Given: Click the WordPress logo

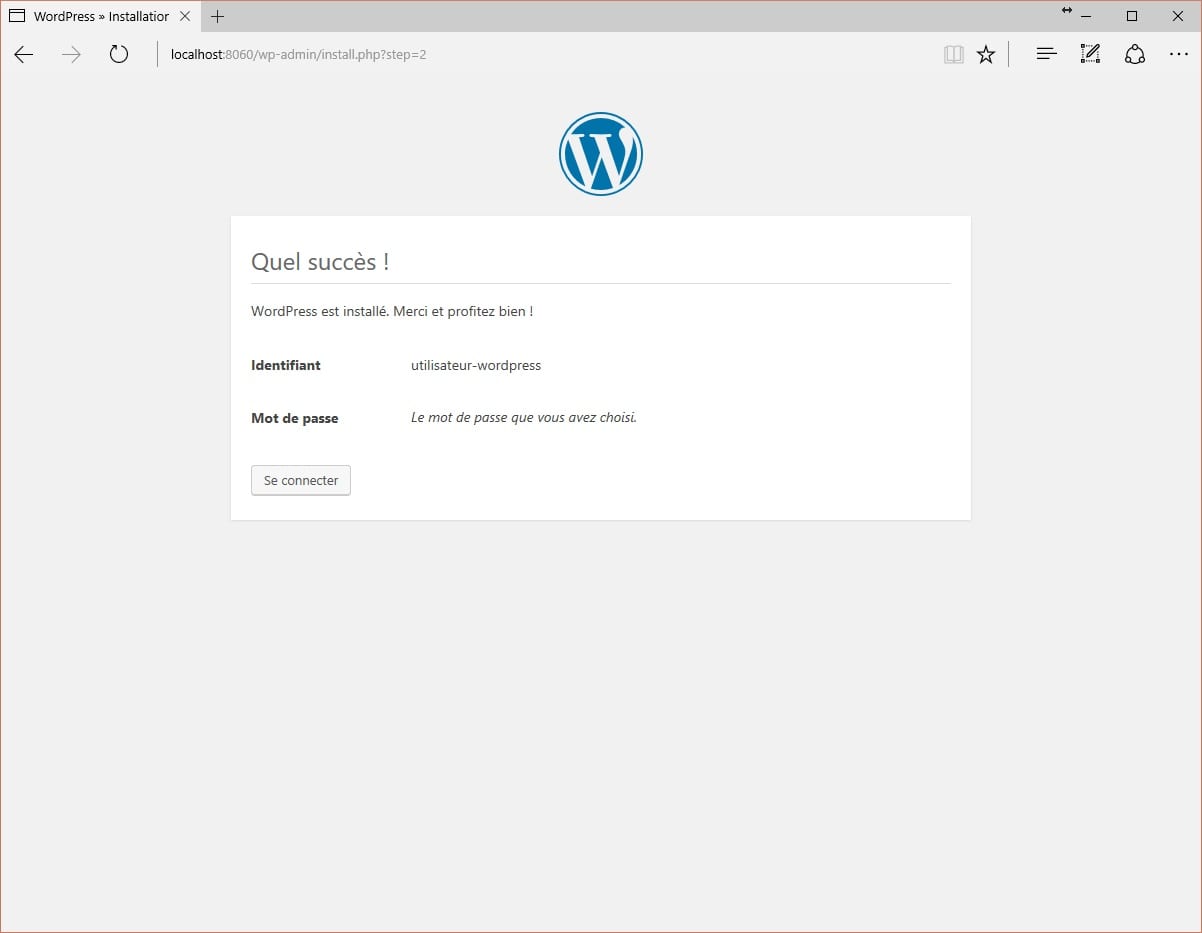Looking at the screenshot, I should pyautogui.click(x=600, y=154).
